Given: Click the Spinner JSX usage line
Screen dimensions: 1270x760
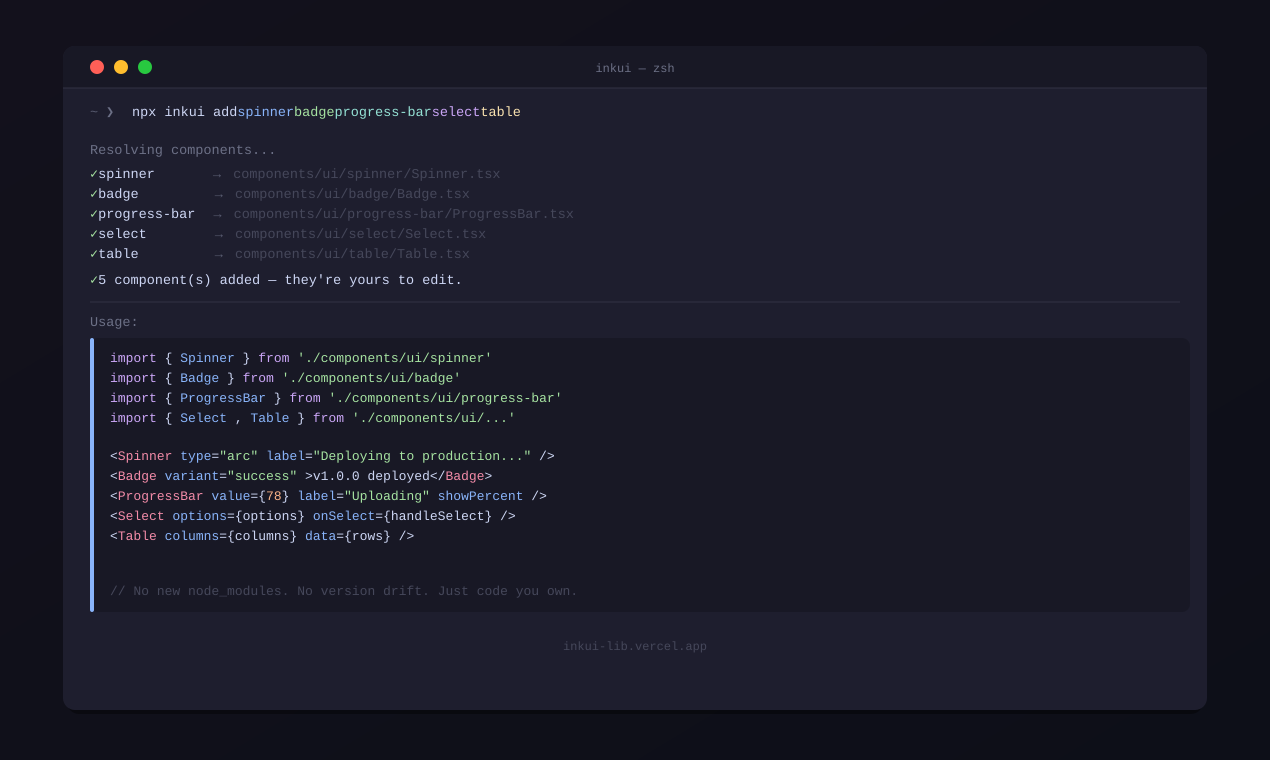Looking at the screenshot, I should pyautogui.click(x=332, y=456).
